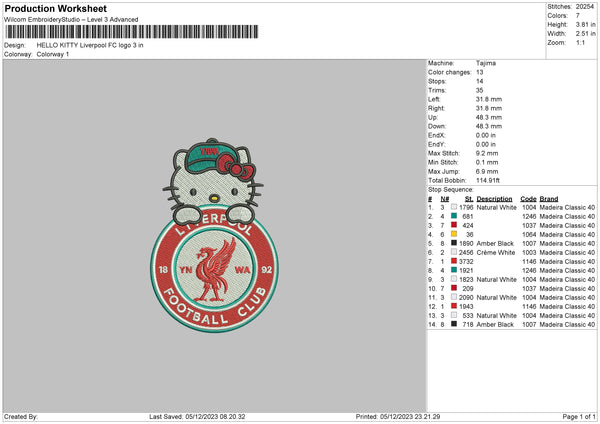600x424 pixels.
Task: Click the Color changes value 13
Action: point(479,72)
